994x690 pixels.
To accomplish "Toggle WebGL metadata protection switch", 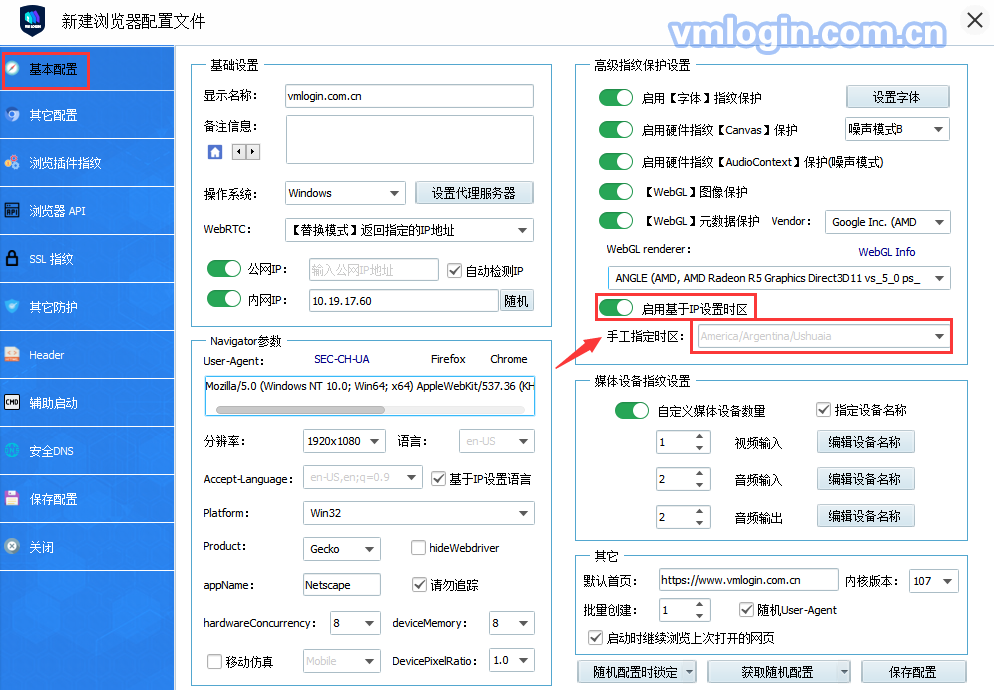I will tap(616, 221).
